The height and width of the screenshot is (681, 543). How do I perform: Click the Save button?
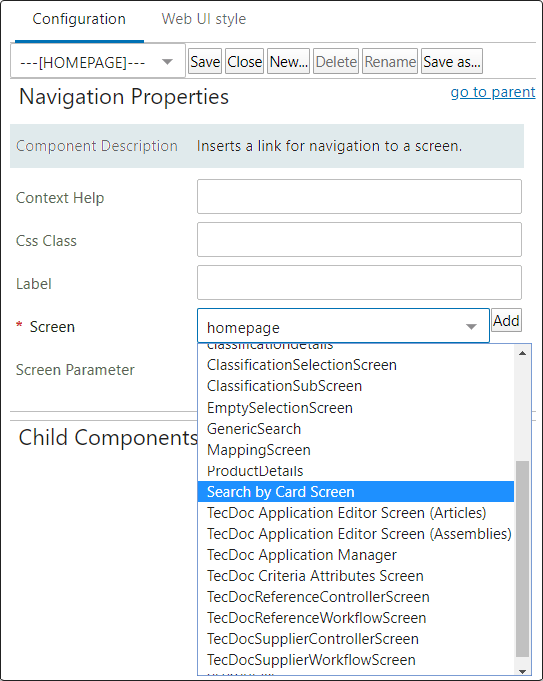(205, 61)
